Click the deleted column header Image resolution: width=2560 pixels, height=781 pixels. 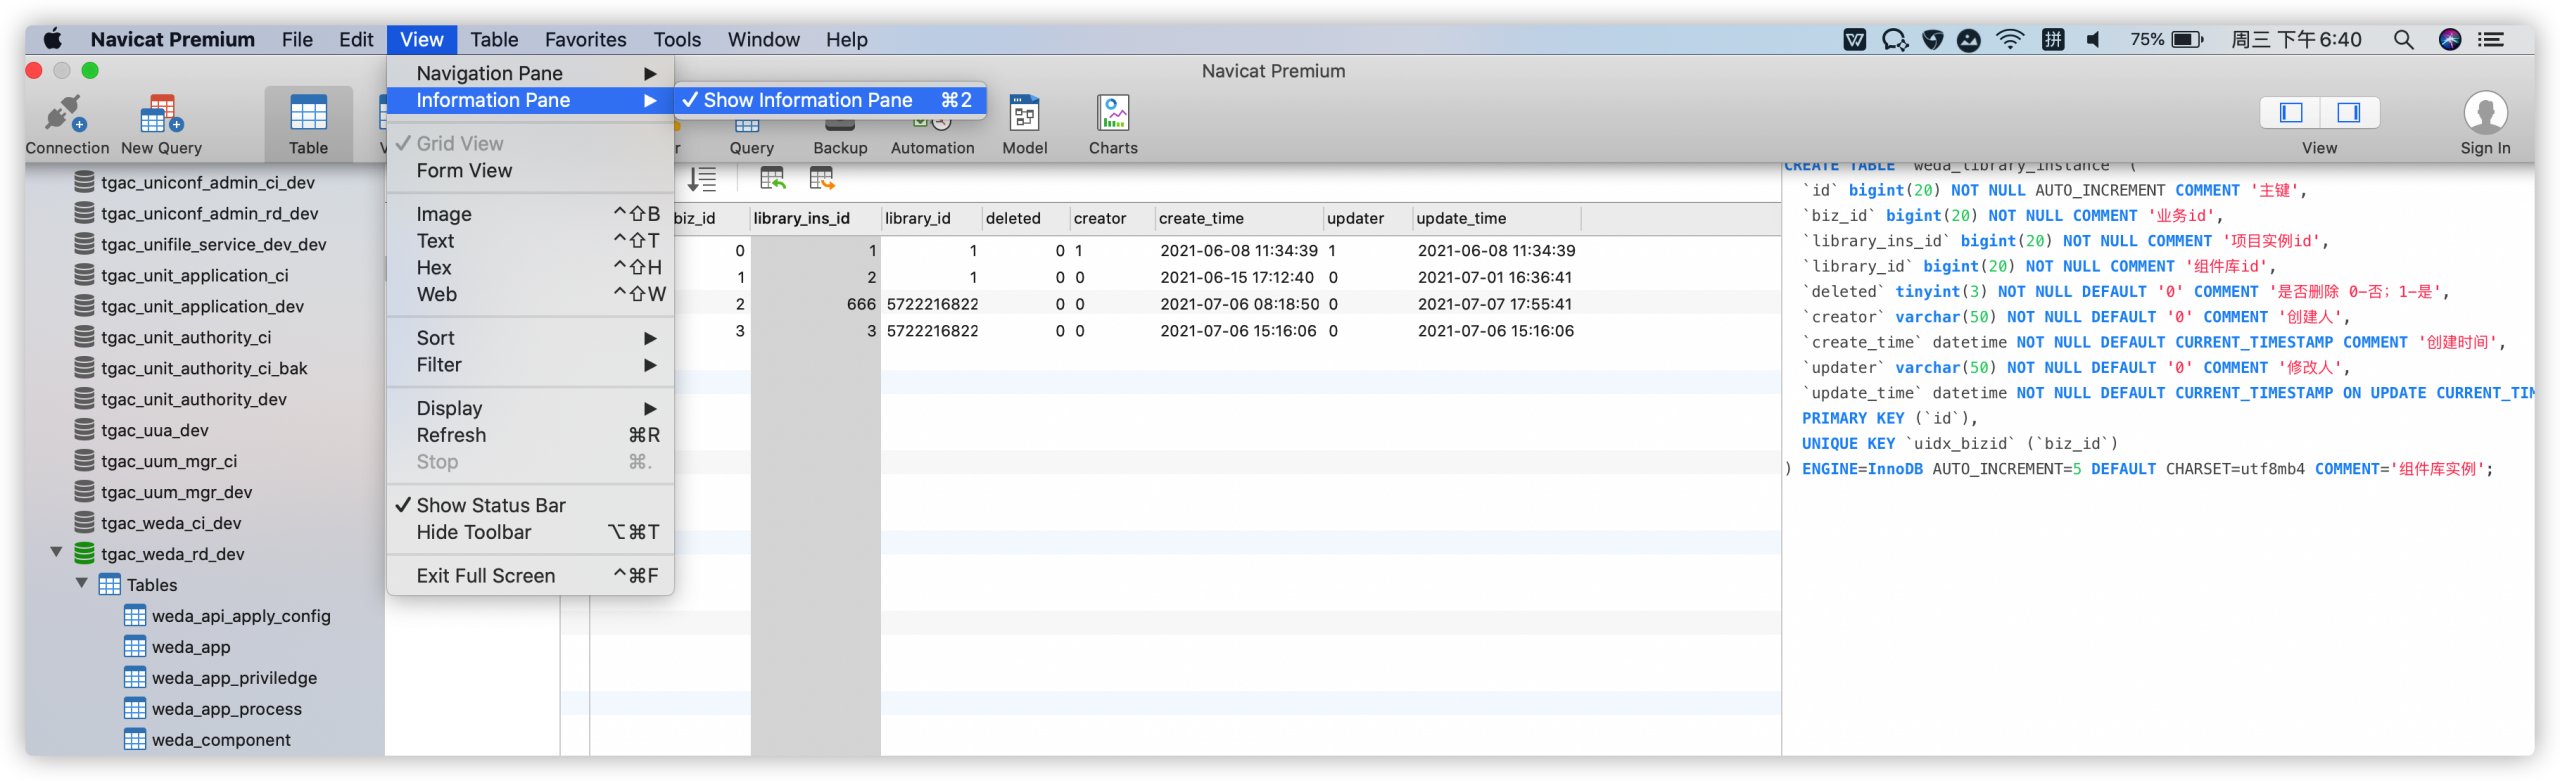1025,218
